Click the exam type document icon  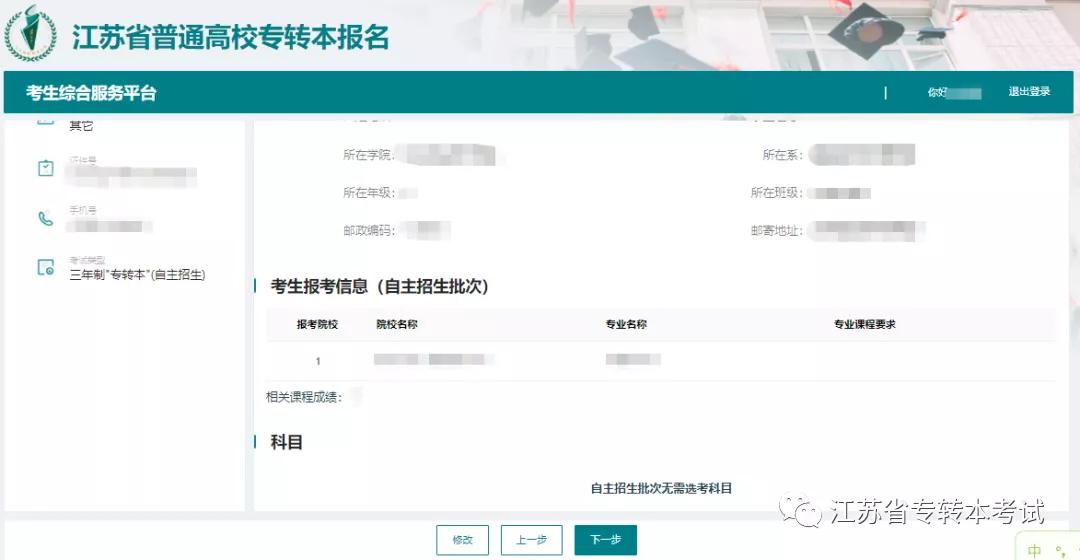pos(45,267)
